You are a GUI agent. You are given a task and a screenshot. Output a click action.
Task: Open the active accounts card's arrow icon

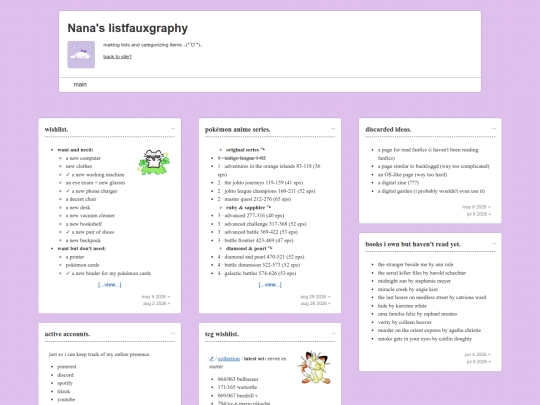click(173, 333)
